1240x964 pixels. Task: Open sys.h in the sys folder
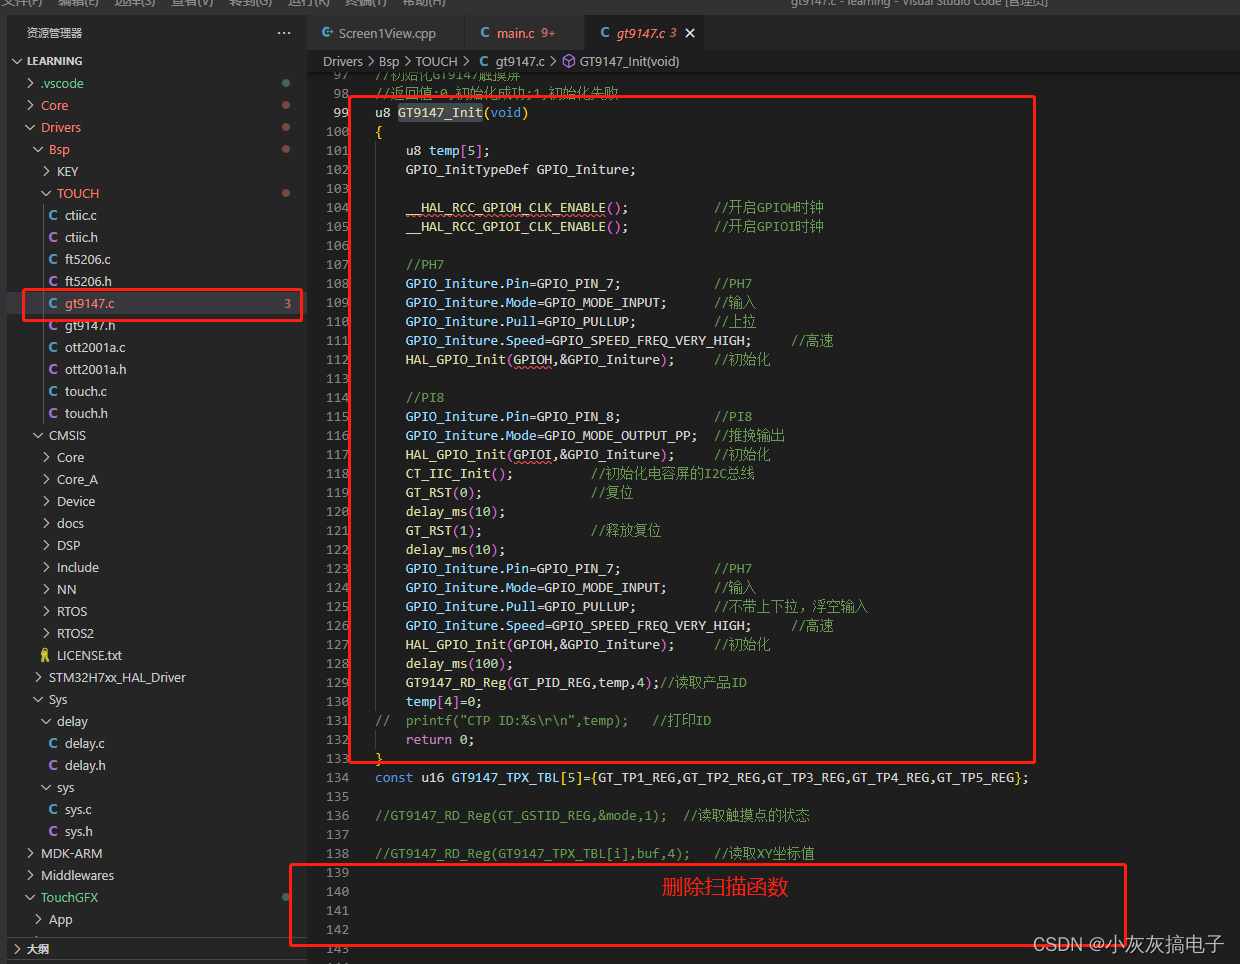click(x=78, y=831)
